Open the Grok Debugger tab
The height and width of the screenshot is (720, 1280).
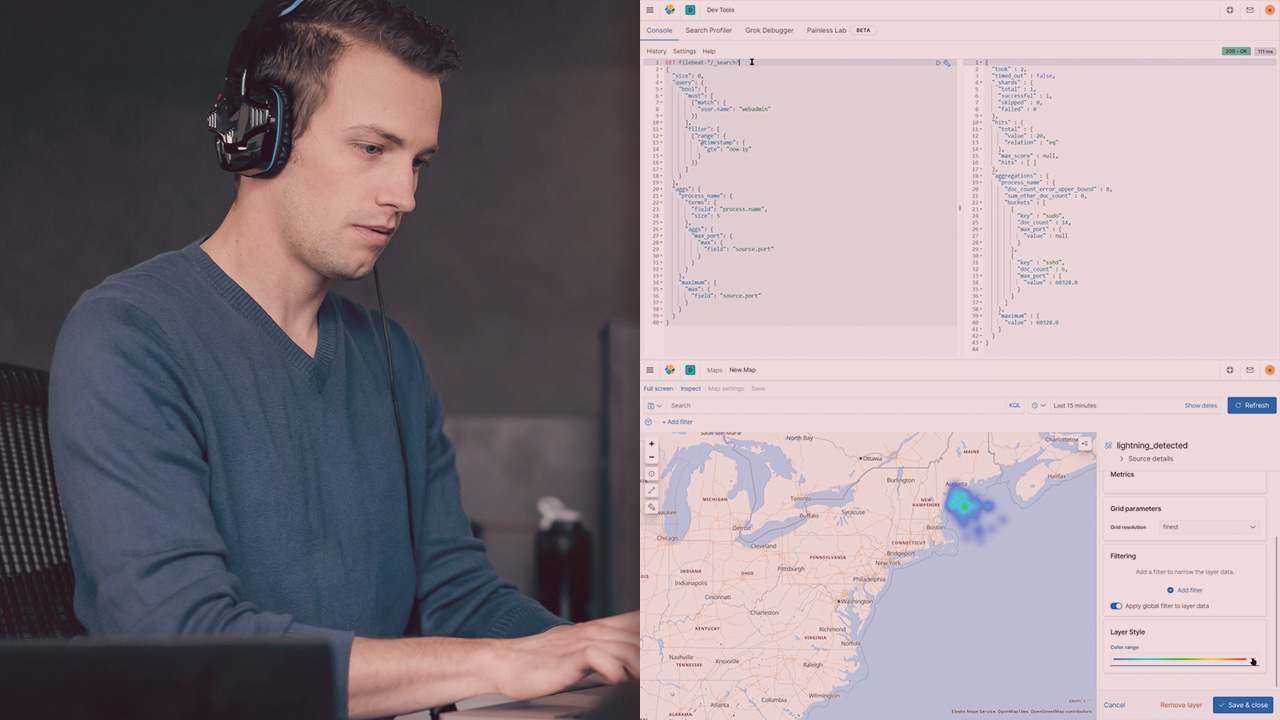coord(769,30)
